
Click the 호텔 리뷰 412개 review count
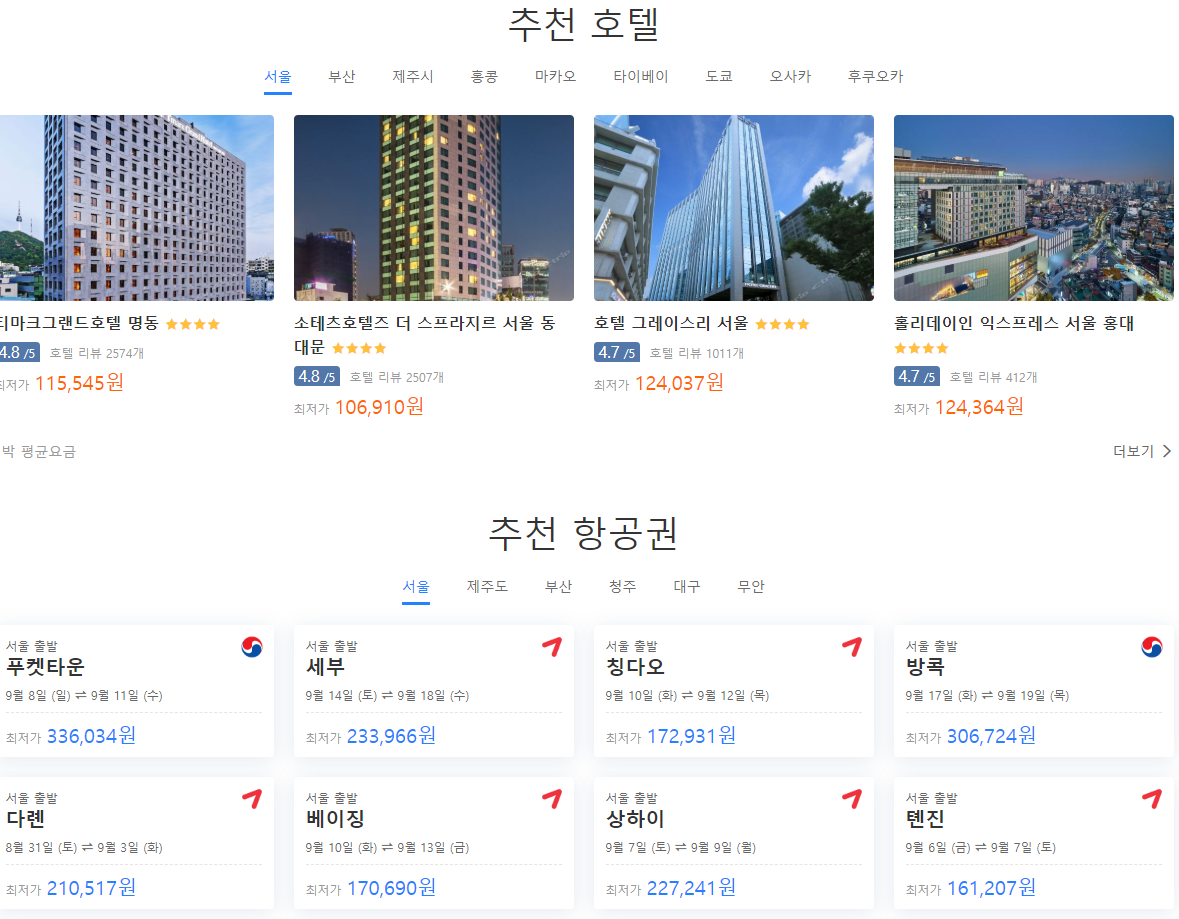pyautogui.click(x=993, y=378)
